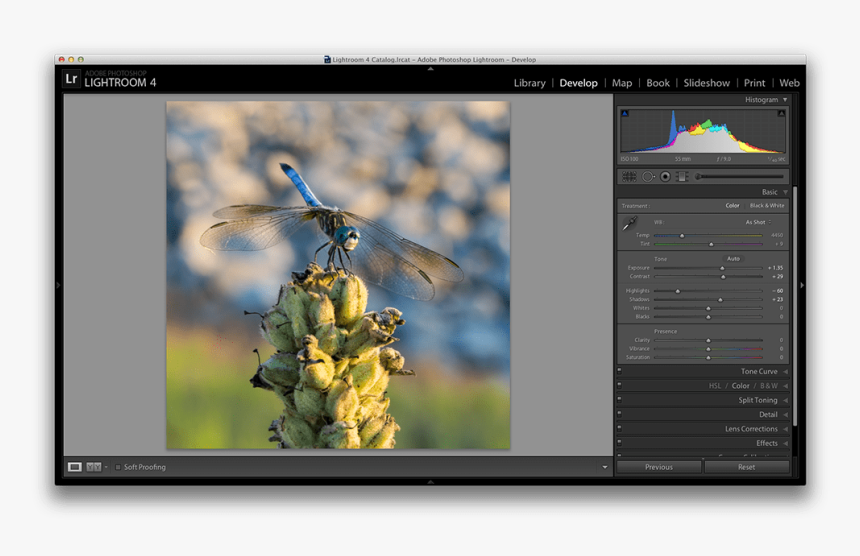
Task: Click the Loupe view icon in toolbar
Action: [x=75, y=467]
